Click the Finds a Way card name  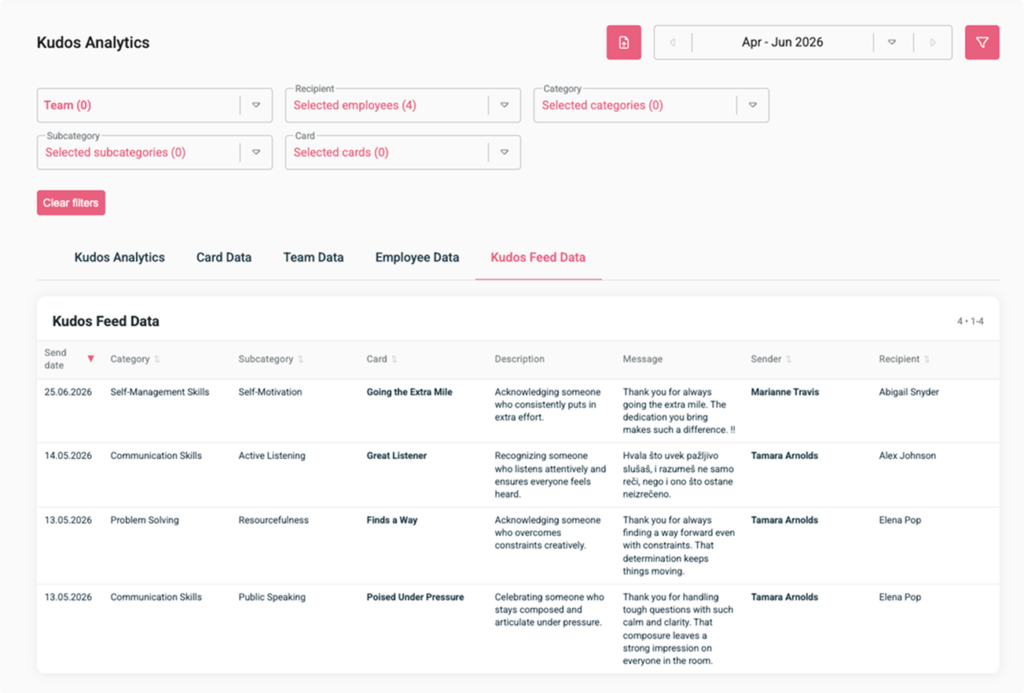click(392, 520)
